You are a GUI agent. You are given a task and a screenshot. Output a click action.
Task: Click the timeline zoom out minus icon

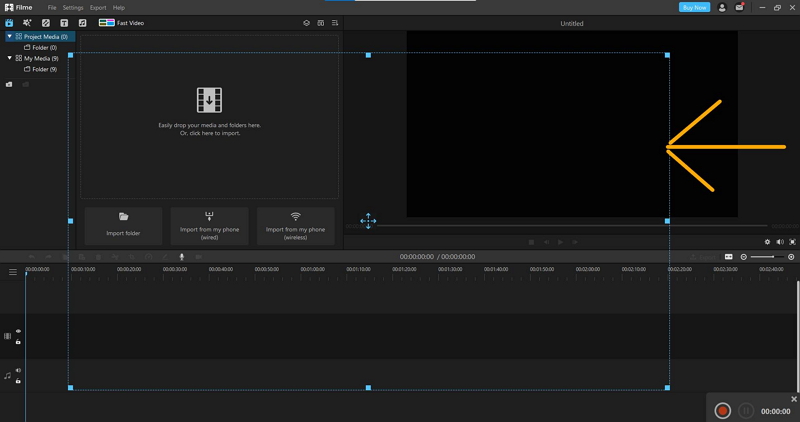744,257
